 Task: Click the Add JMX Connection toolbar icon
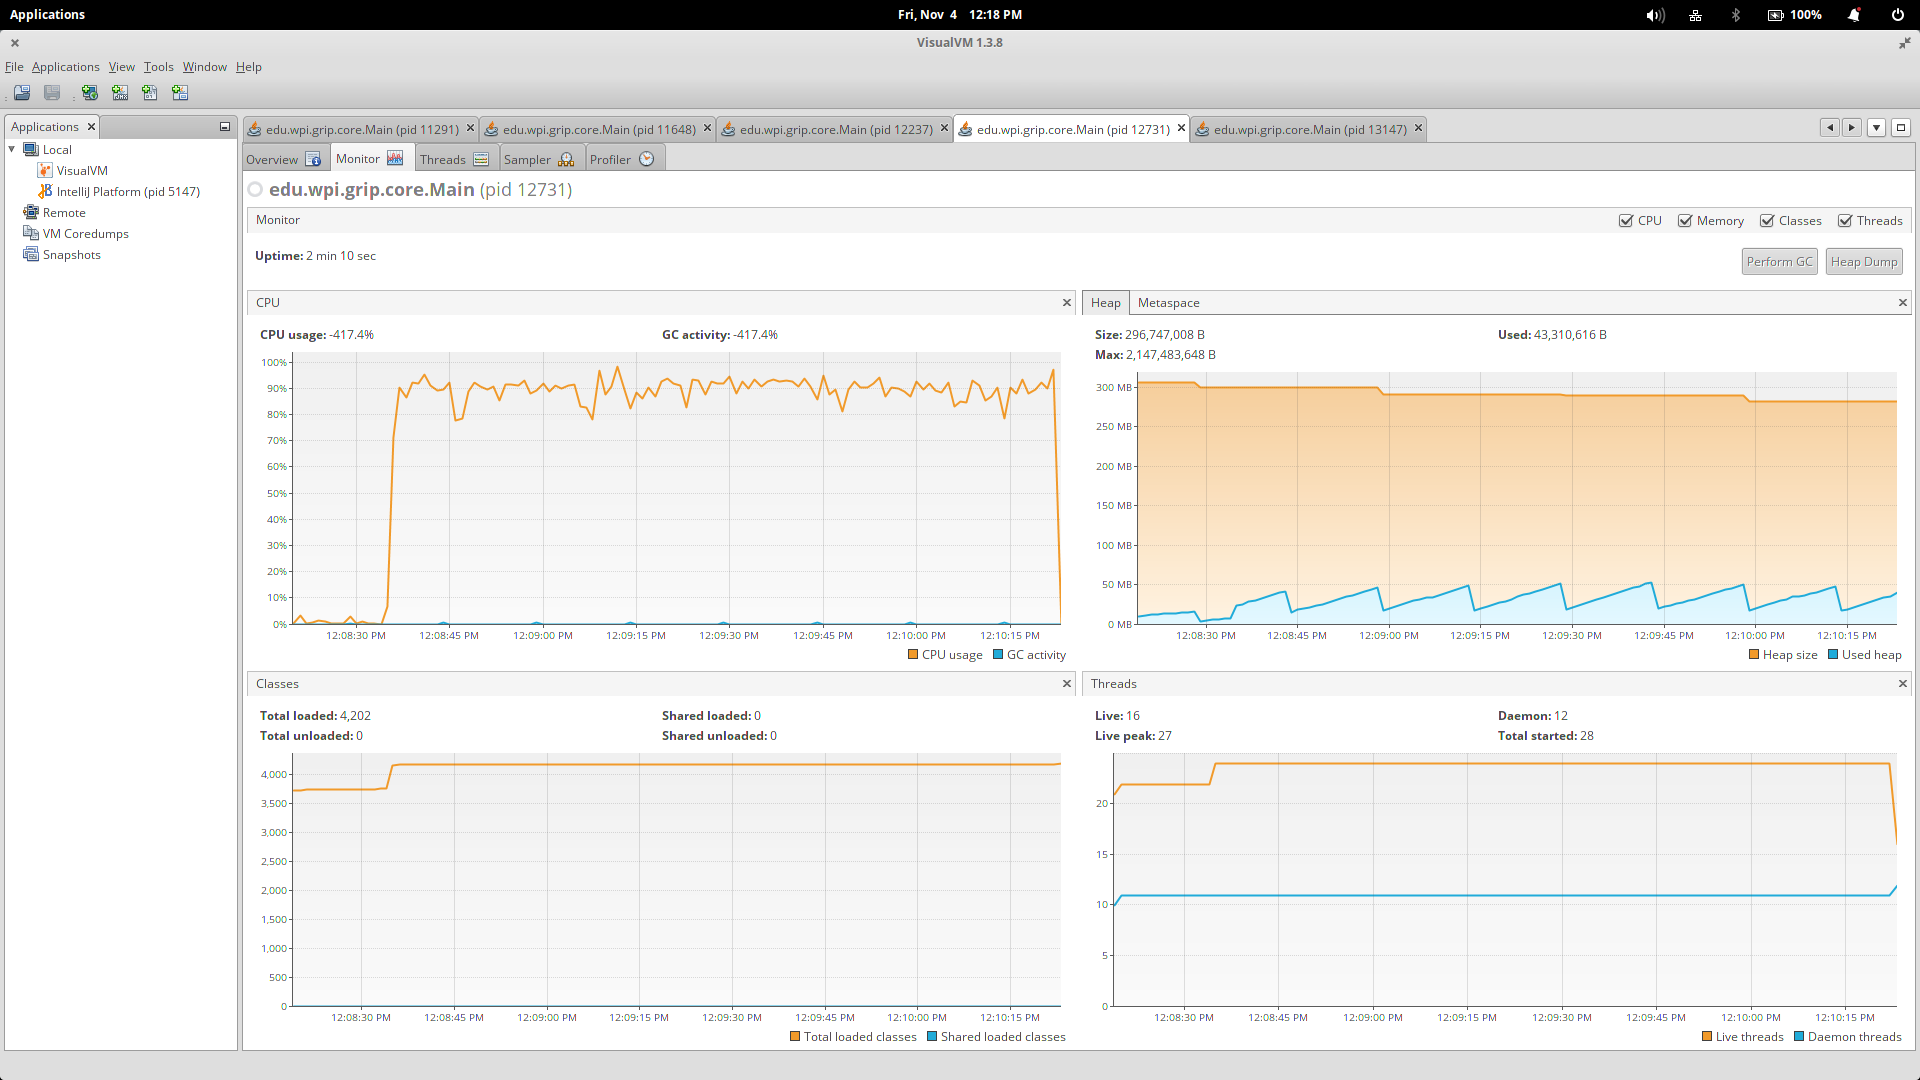click(120, 93)
